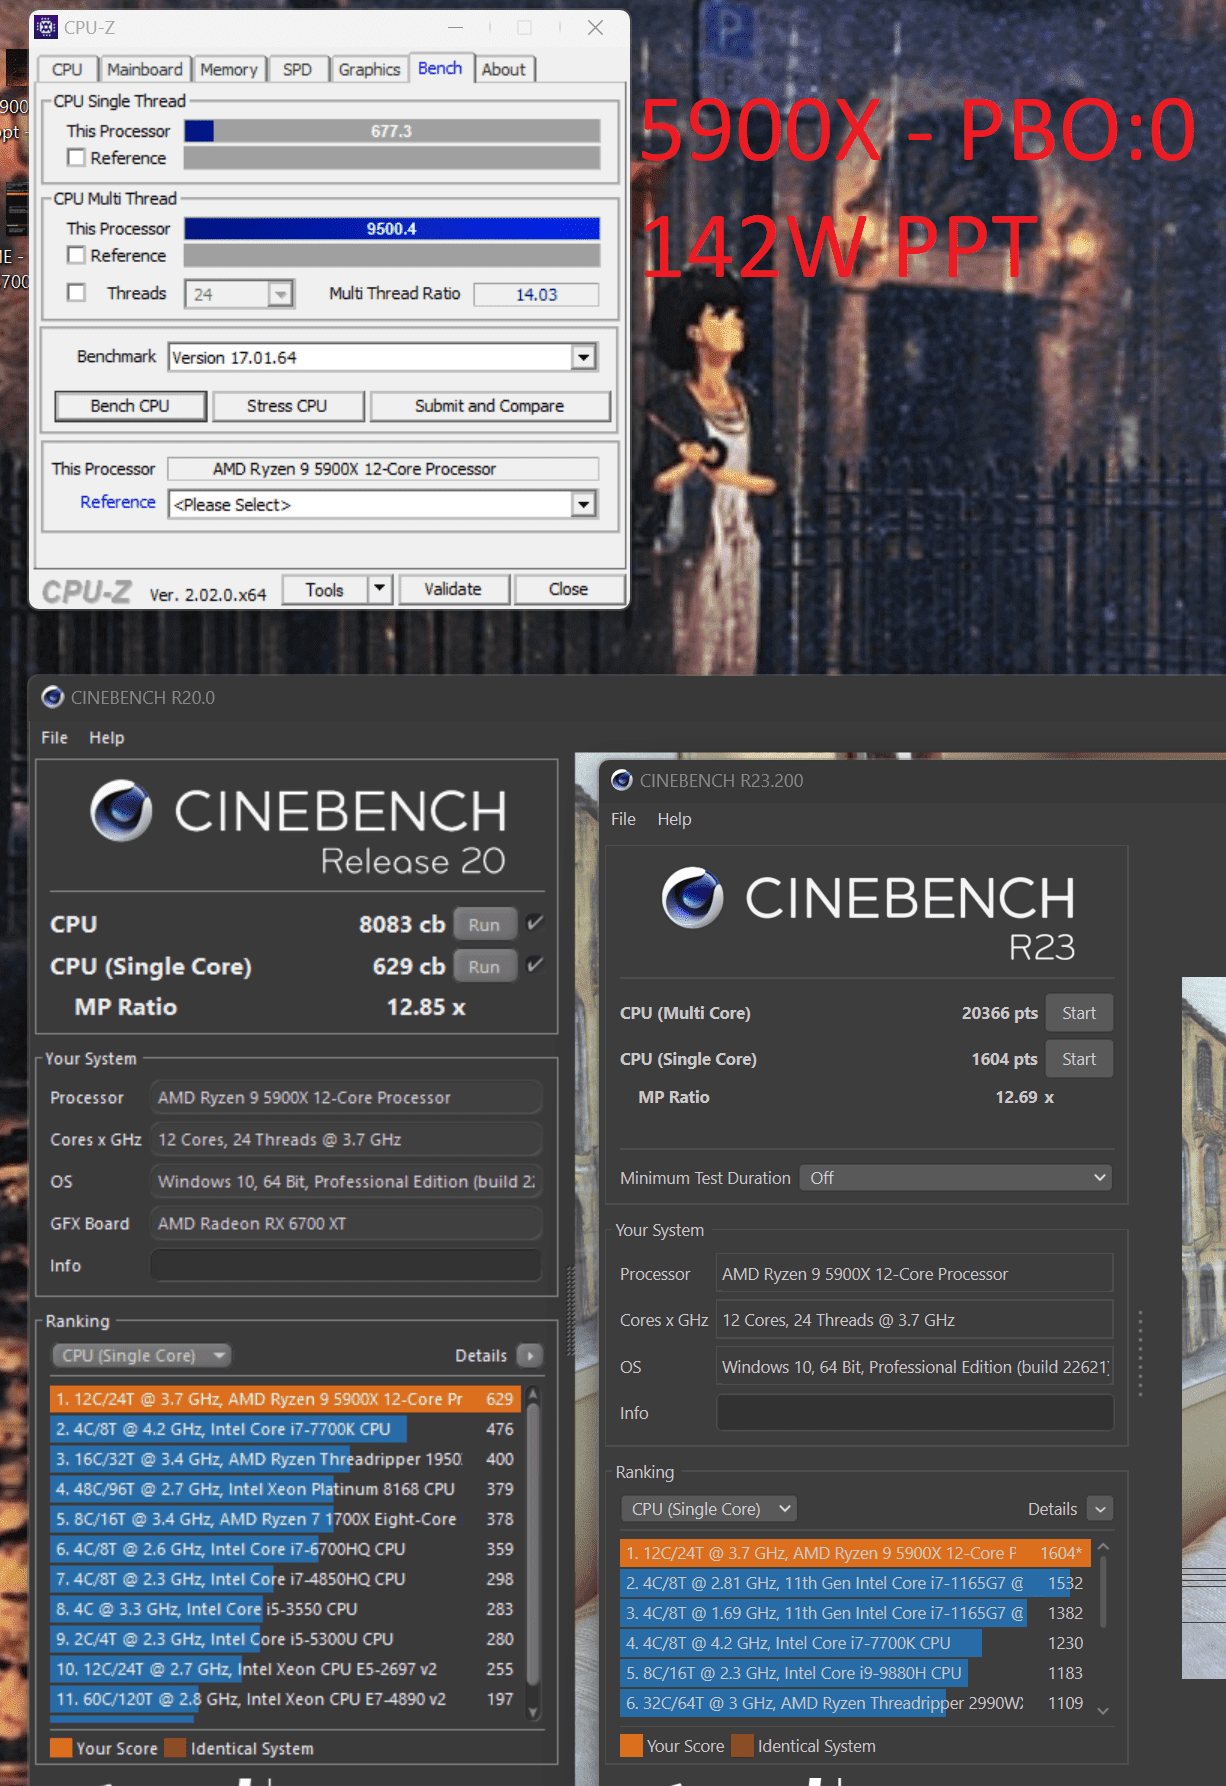Click the large Cinebench Release 20 logo sphere
This screenshot has height=1786, width=1226.
pos(121,810)
